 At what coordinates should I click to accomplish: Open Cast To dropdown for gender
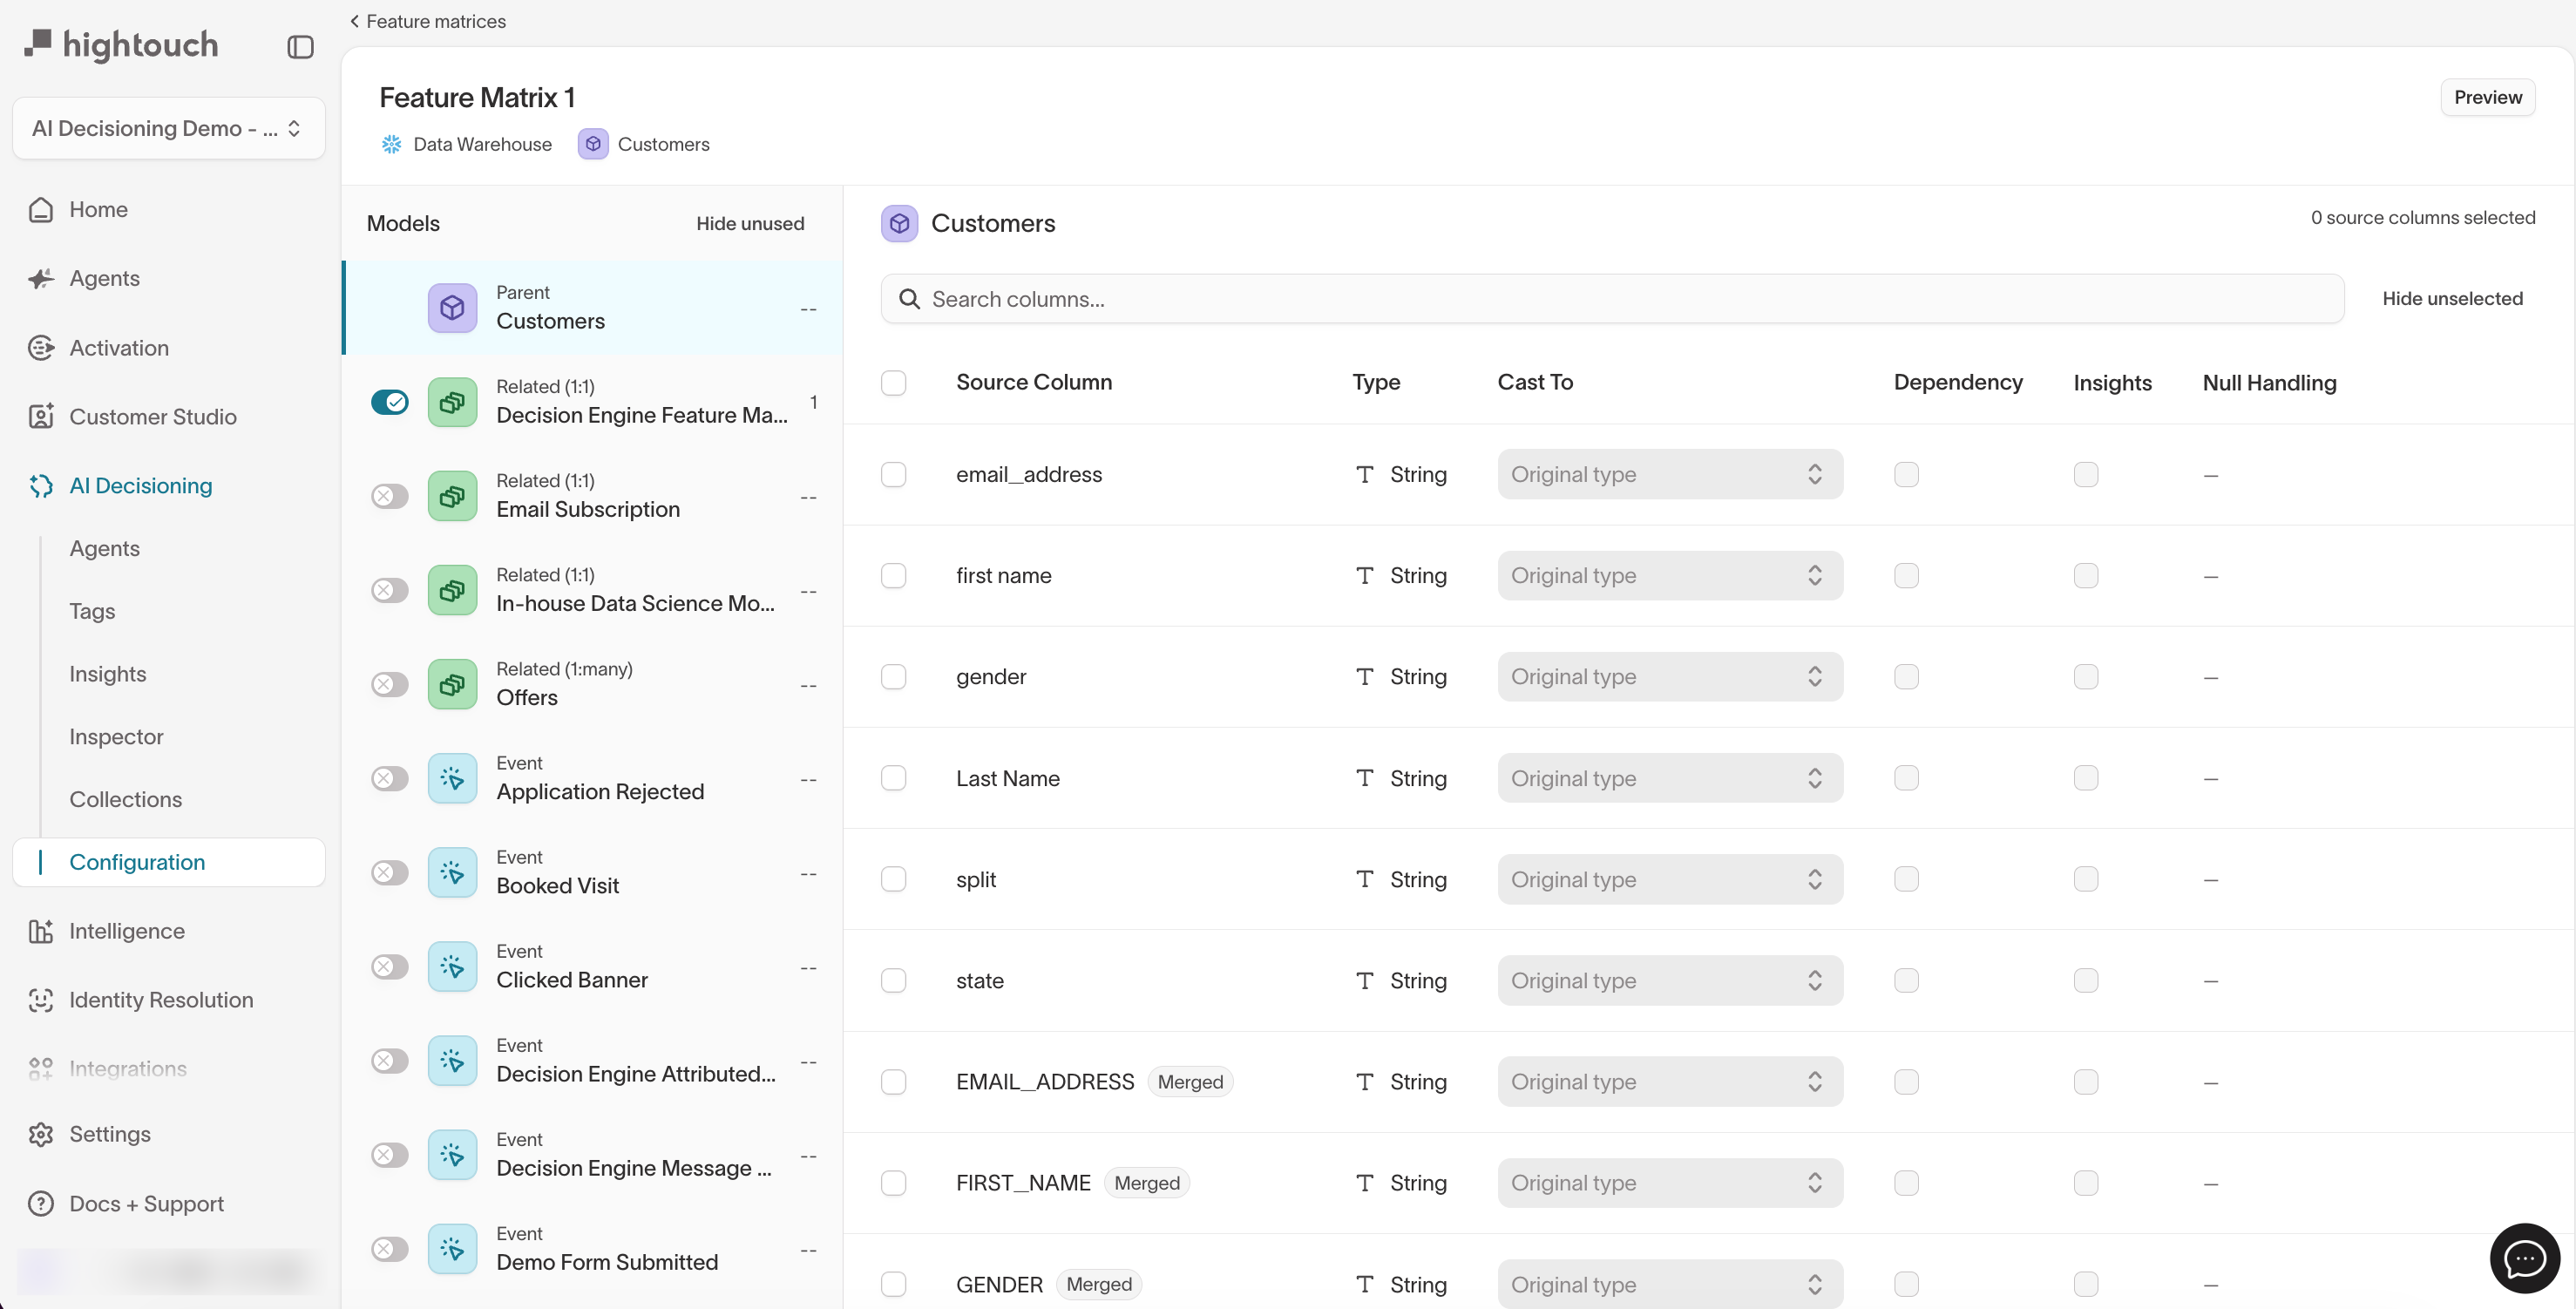1669,676
